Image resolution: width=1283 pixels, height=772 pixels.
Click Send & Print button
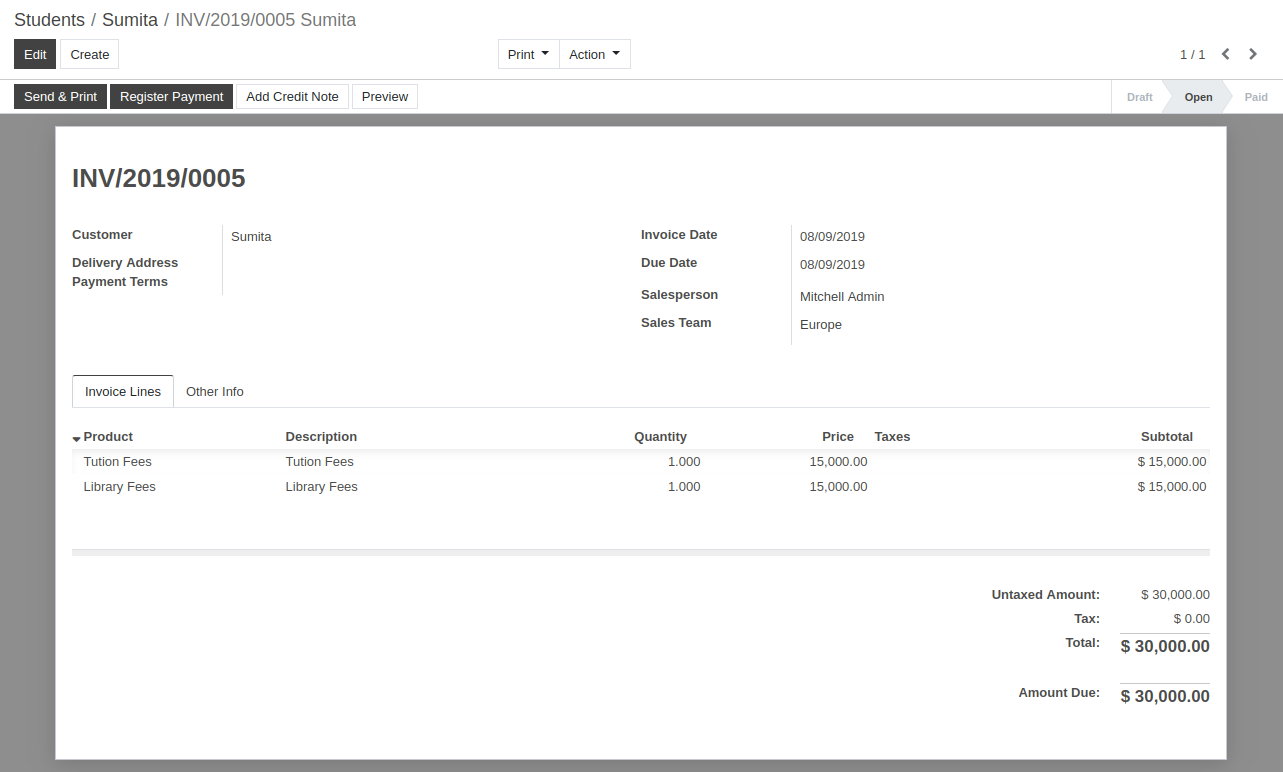coord(60,96)
